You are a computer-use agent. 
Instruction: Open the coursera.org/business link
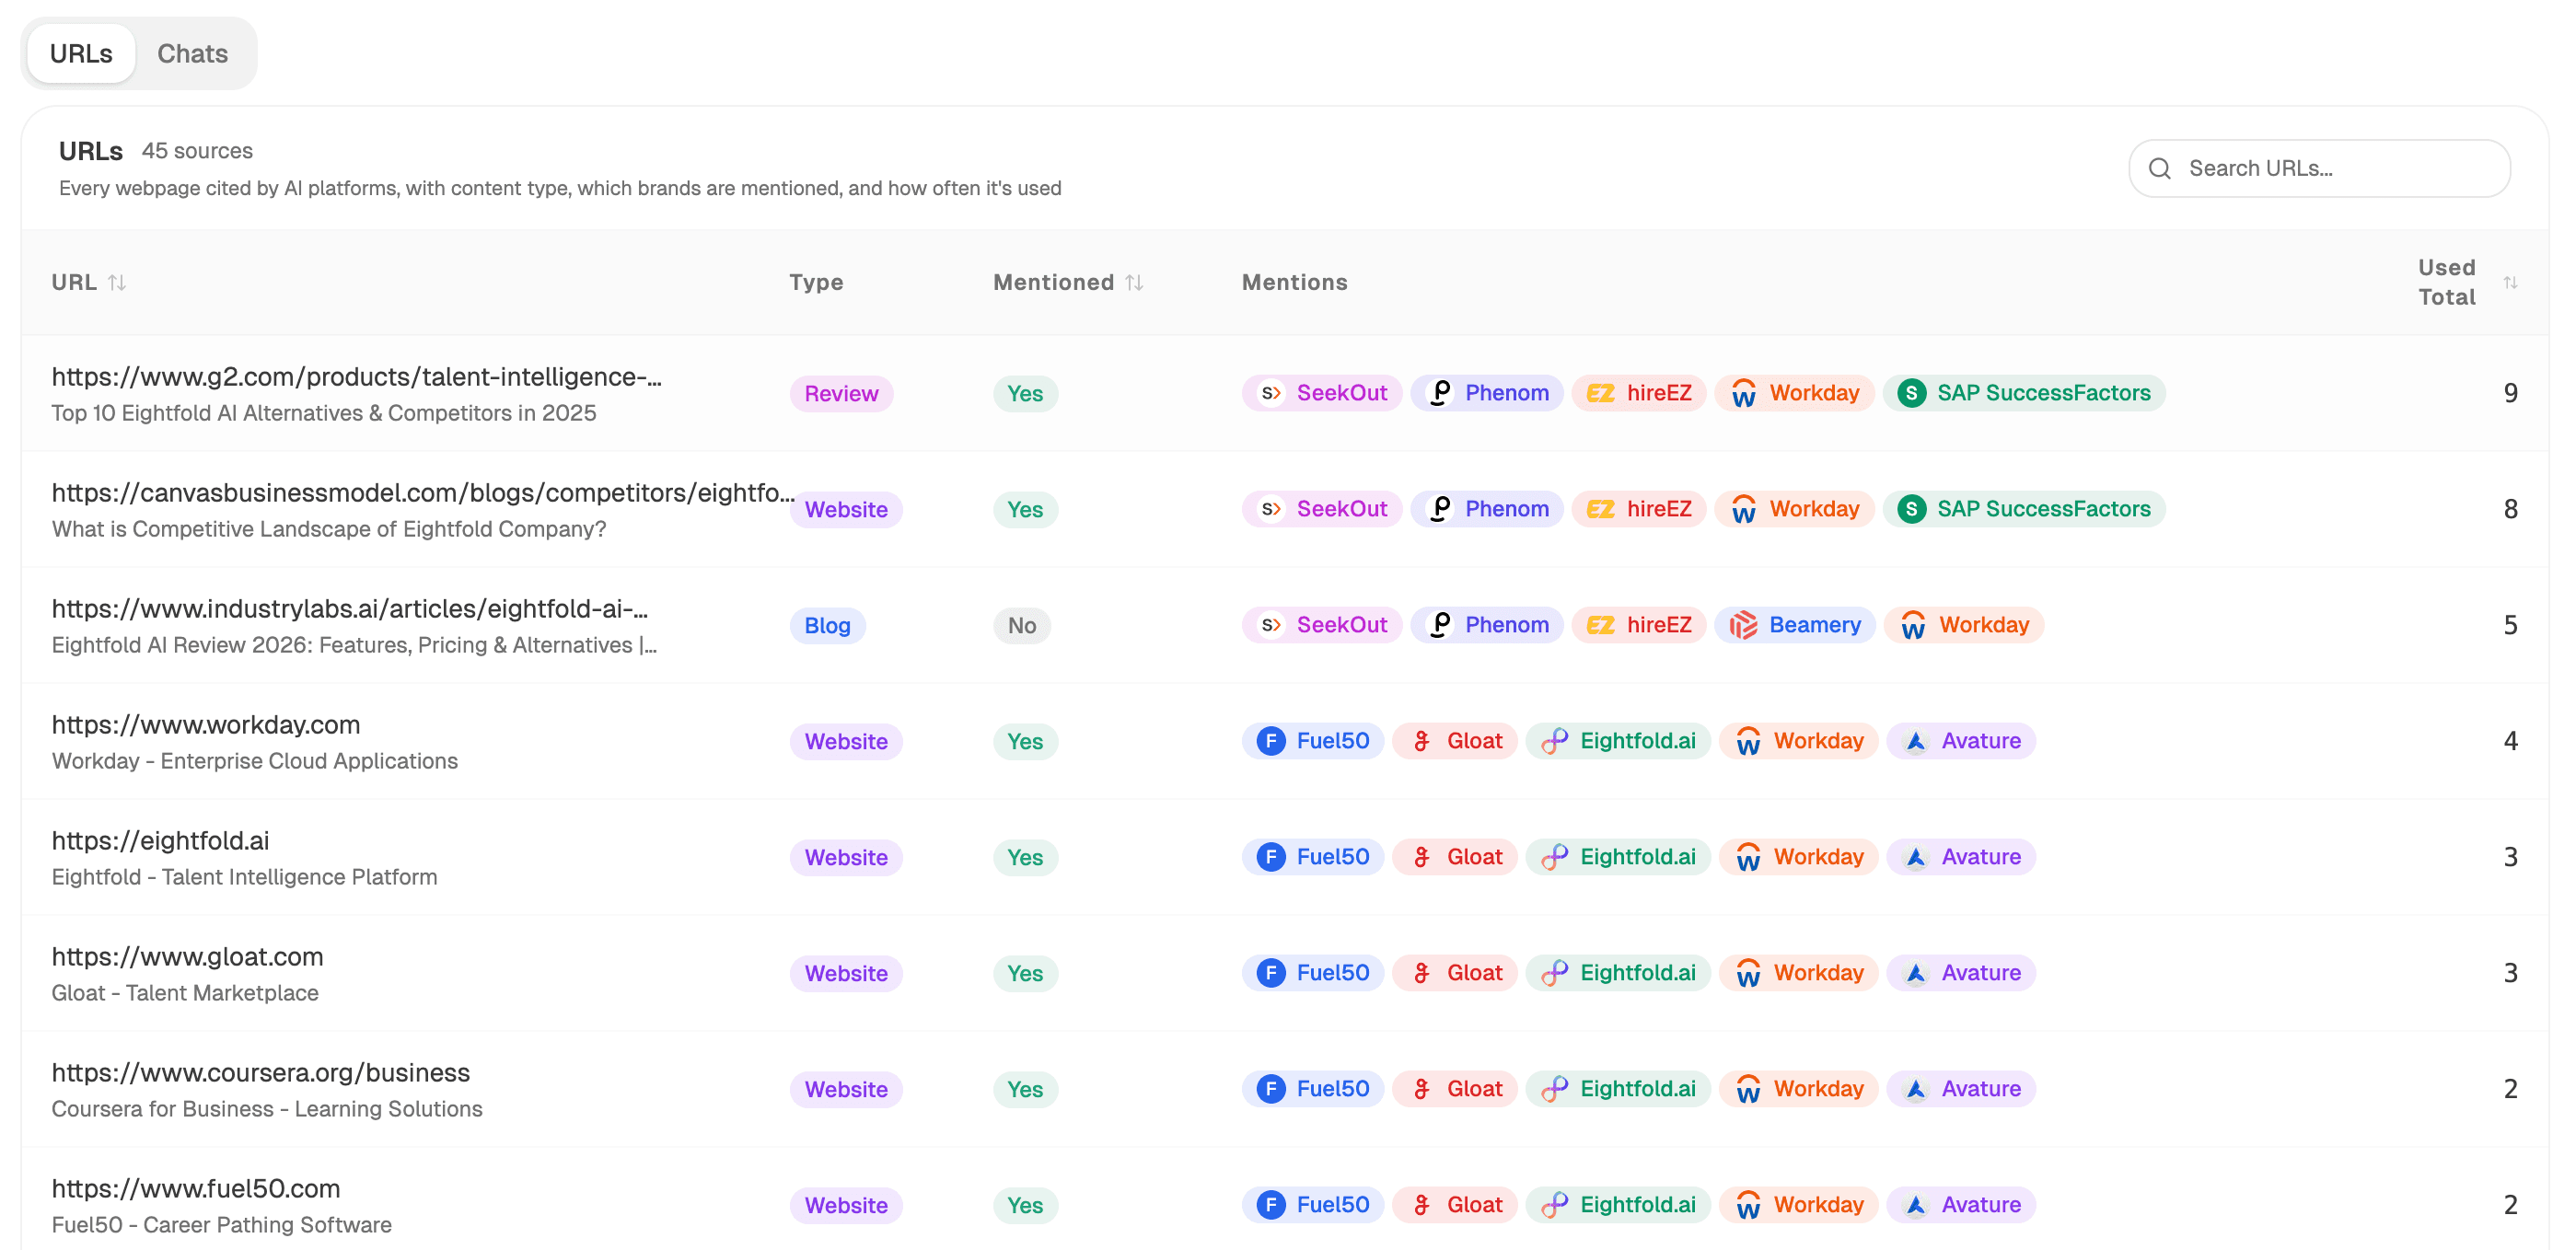point(260,1072)
